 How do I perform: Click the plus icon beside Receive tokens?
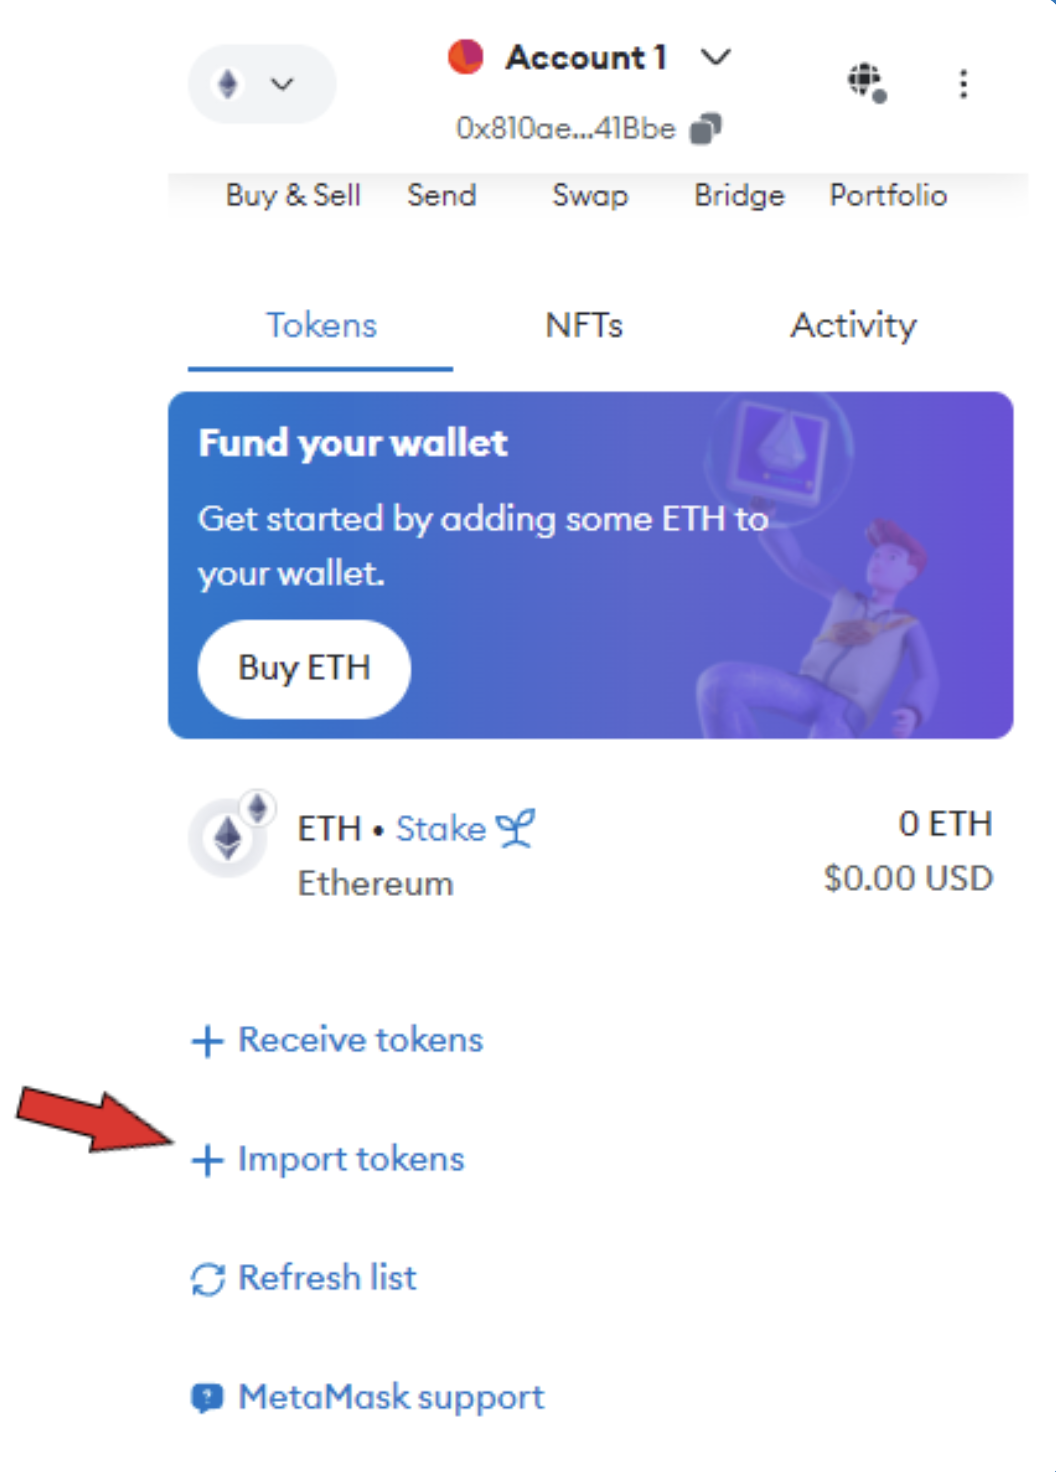point(207,1041)
